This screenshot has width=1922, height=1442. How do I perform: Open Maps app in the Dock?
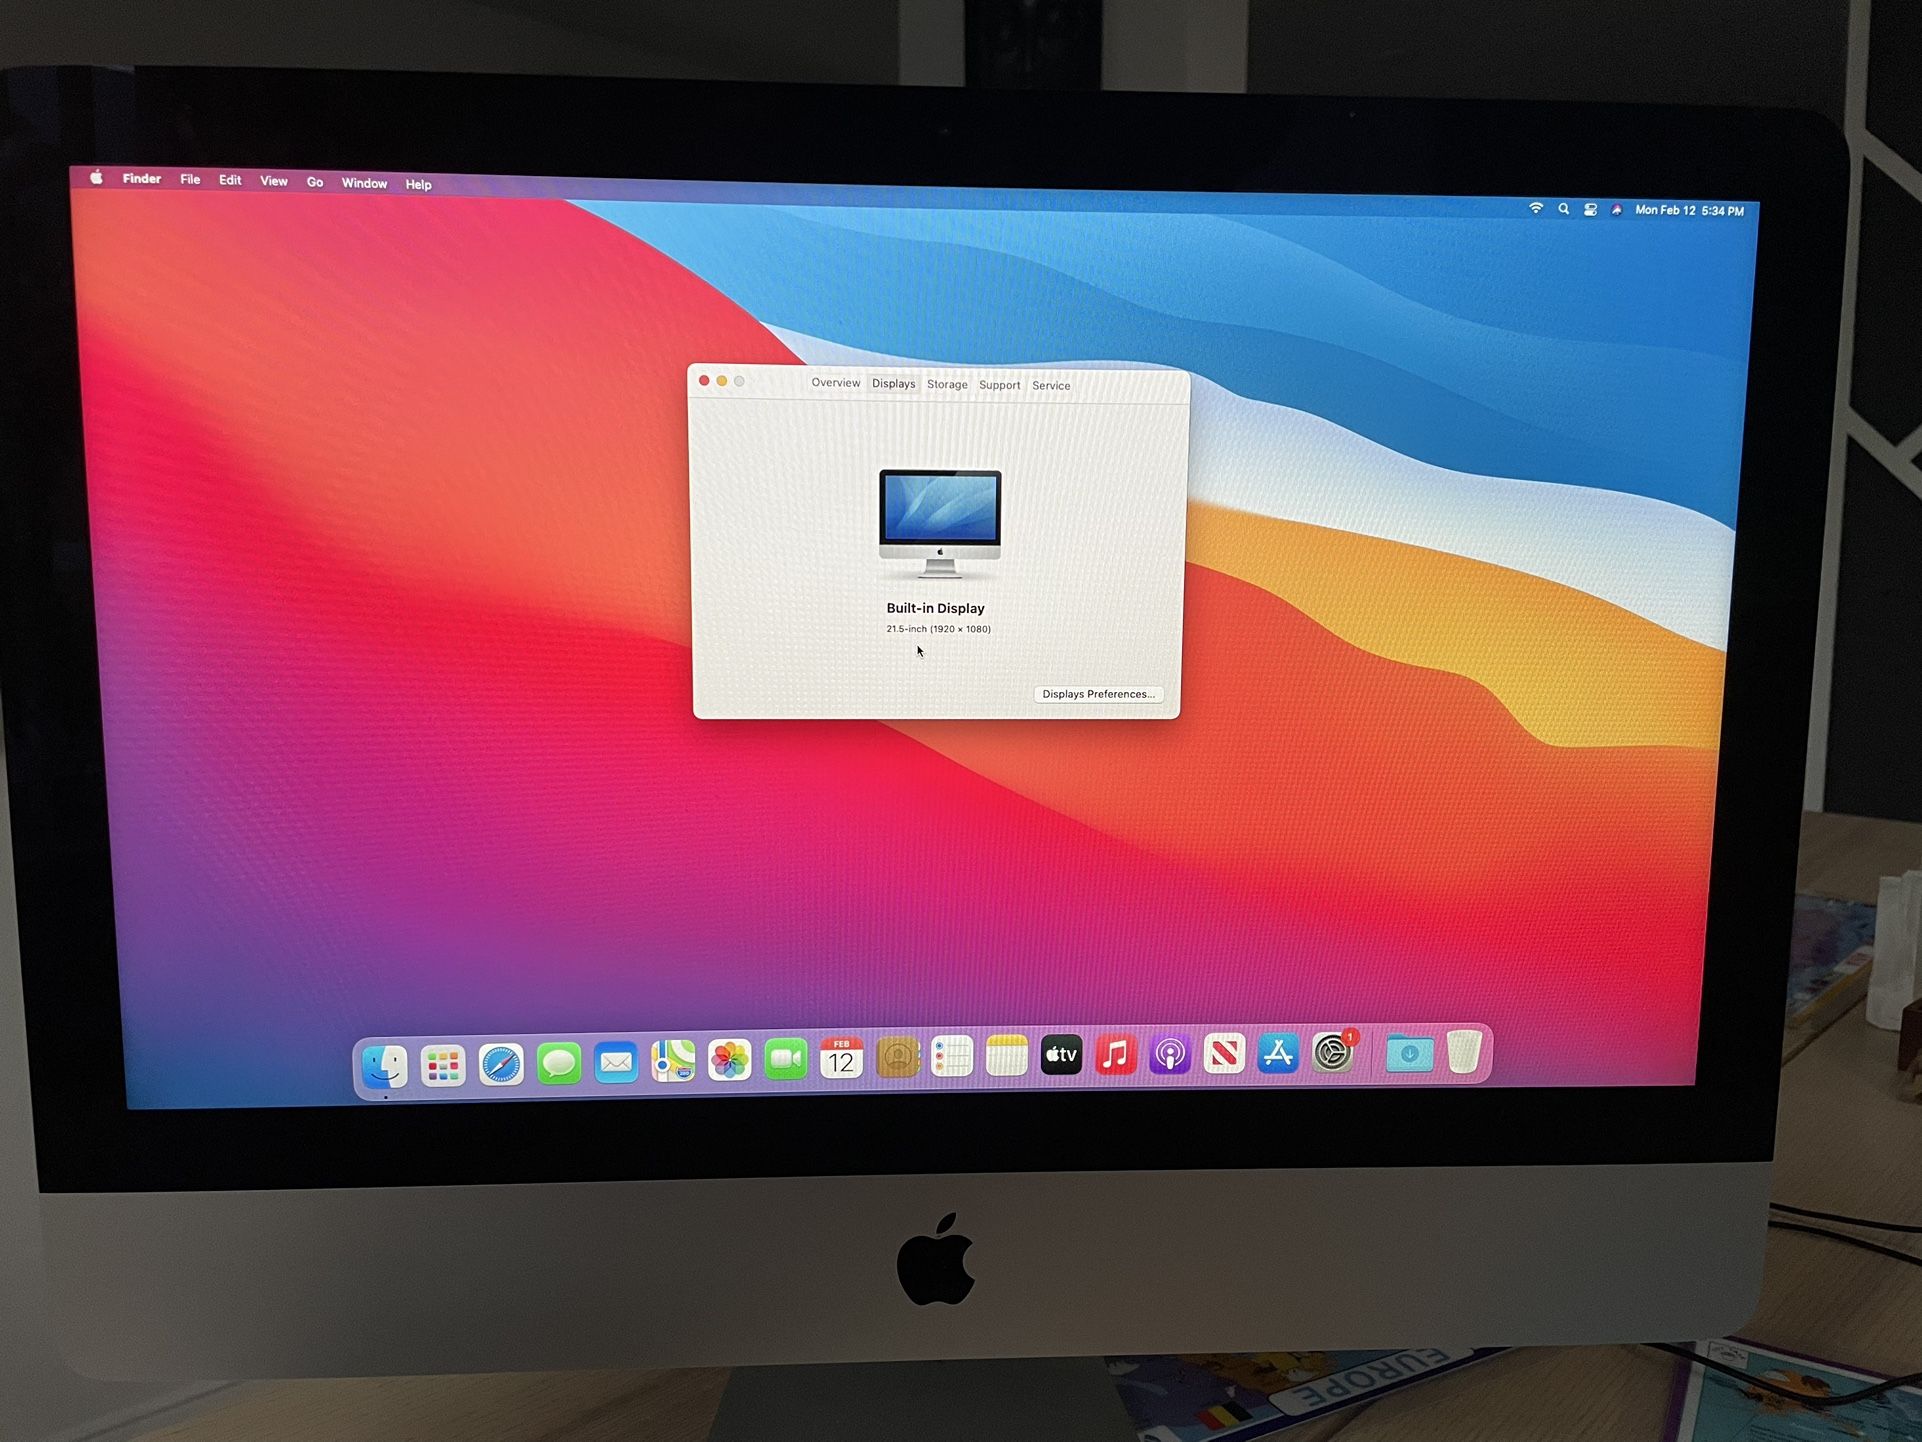click(x=674, y=1061)
